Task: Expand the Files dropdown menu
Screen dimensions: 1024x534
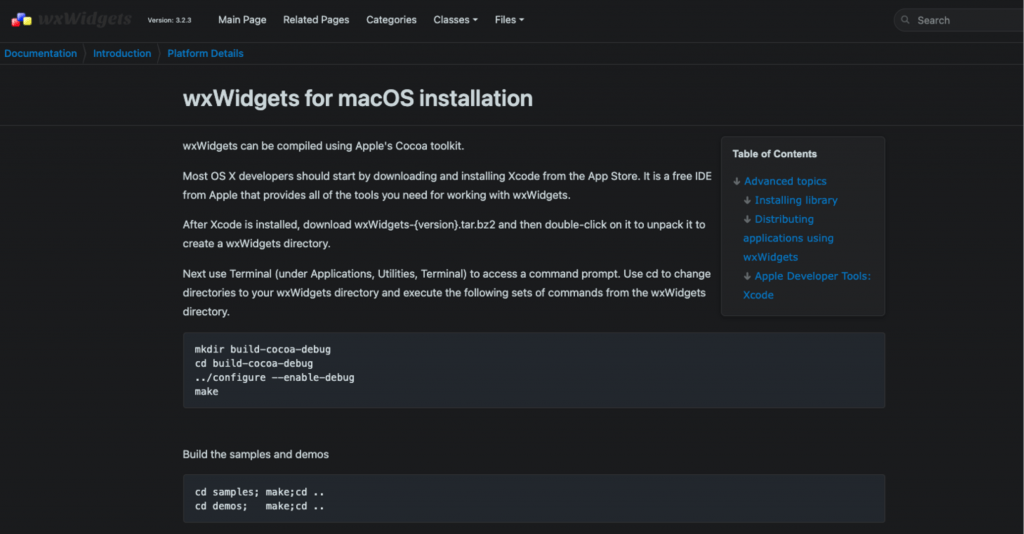Action: 509,20
